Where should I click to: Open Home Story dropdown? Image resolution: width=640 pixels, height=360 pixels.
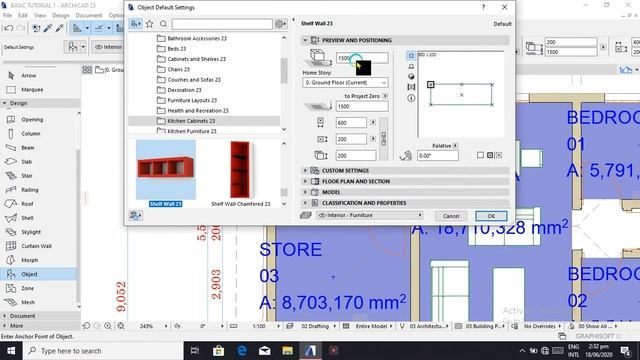click(345, 82)
